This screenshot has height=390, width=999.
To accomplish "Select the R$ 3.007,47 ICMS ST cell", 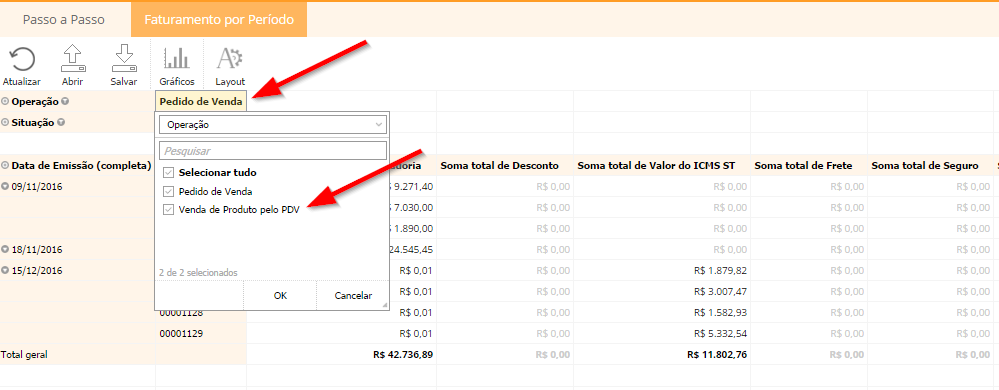I will (721, 291).
